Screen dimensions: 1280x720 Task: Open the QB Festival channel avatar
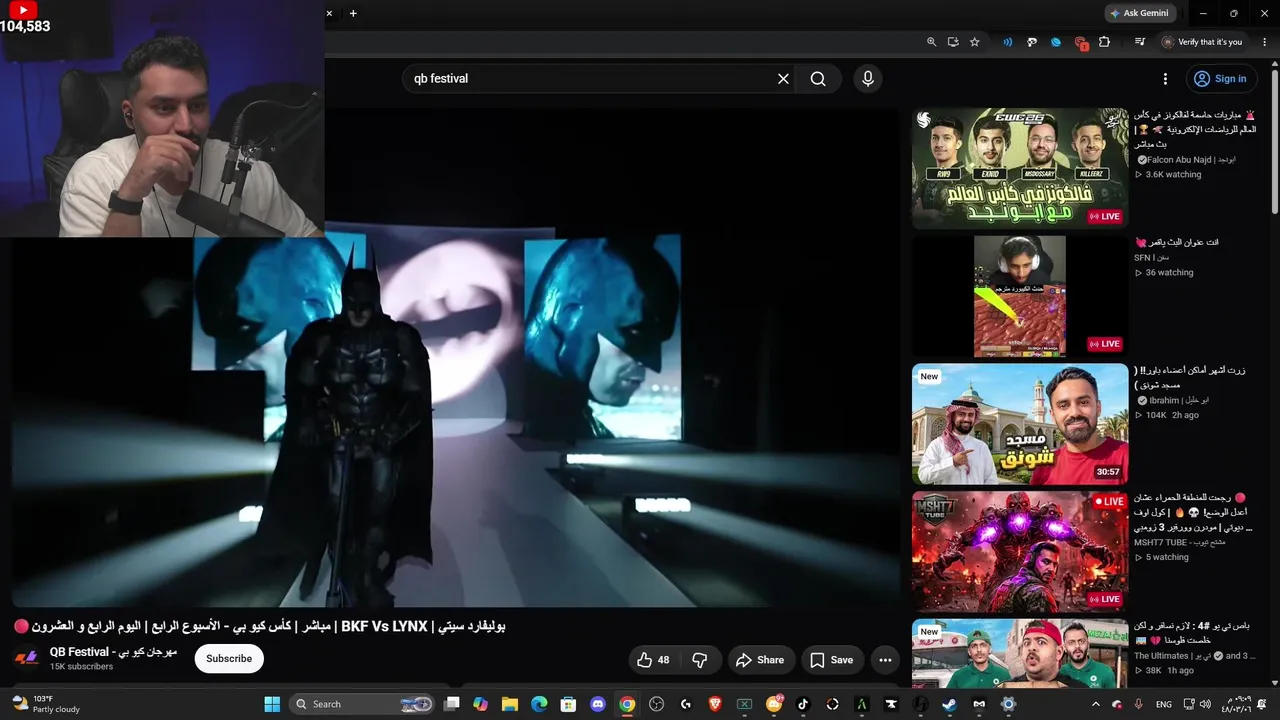pyautogui.click(x=26, y=659)
